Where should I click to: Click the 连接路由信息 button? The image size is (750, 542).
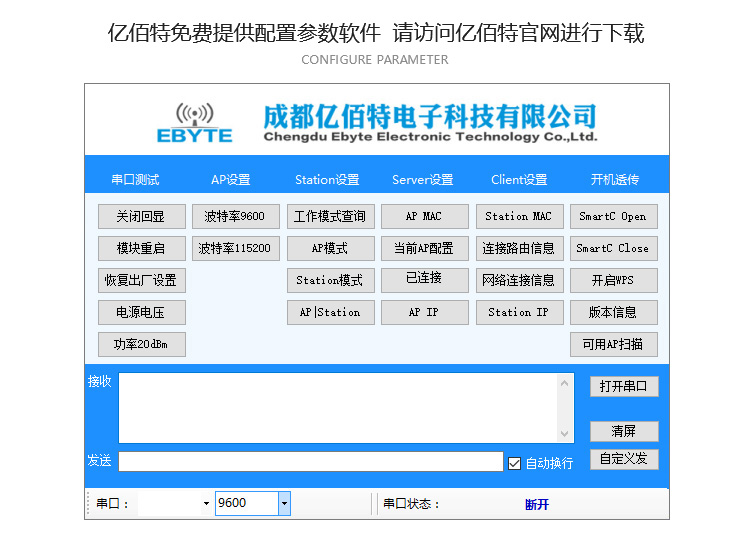pyautogui.click(x=519, y=248)
